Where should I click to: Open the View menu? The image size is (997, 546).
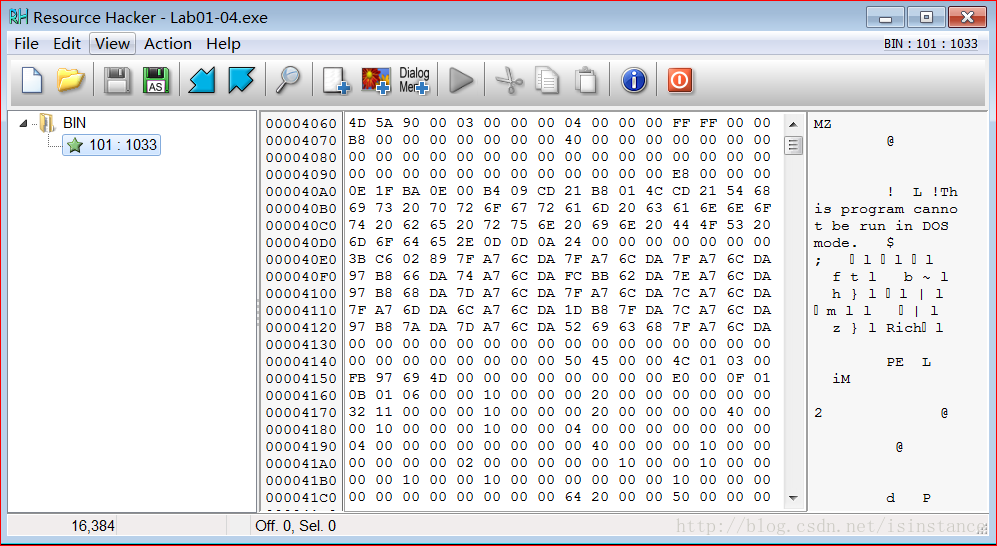(113, 44)
